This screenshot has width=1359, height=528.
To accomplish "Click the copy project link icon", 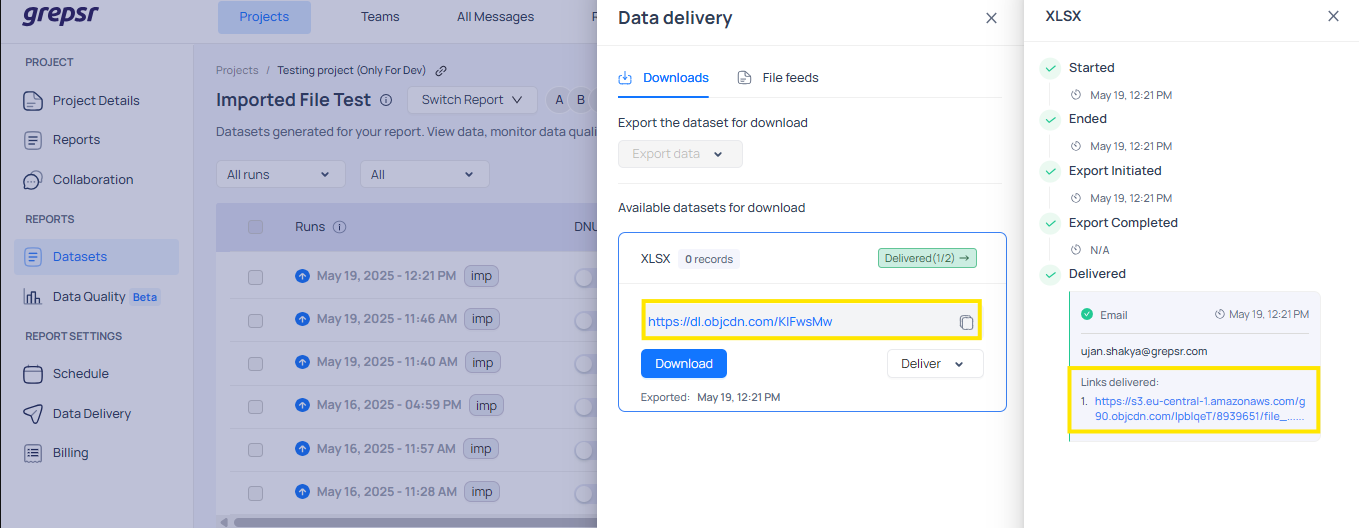I will pyautogui.click(x=441, y=71).
